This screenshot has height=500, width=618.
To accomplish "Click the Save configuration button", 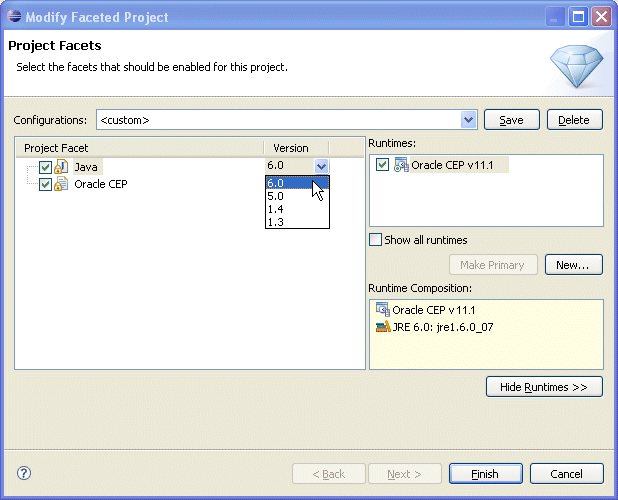I will (512, 120).
